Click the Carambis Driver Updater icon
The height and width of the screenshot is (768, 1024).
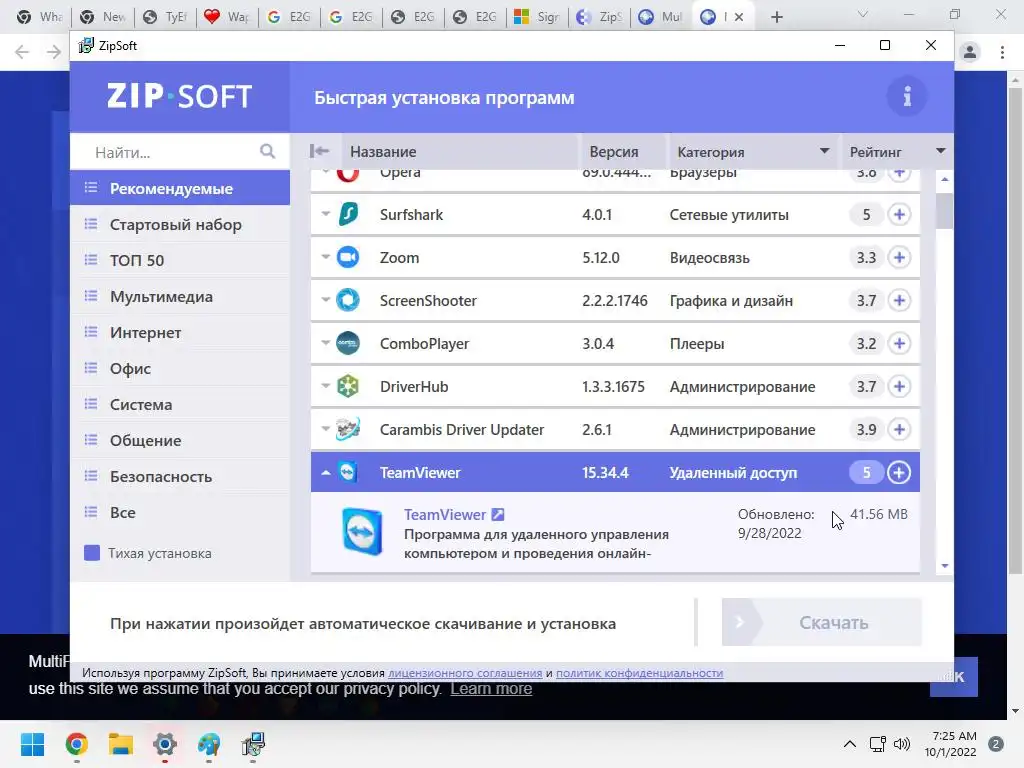pyautogui.click(x=348, y=429)
